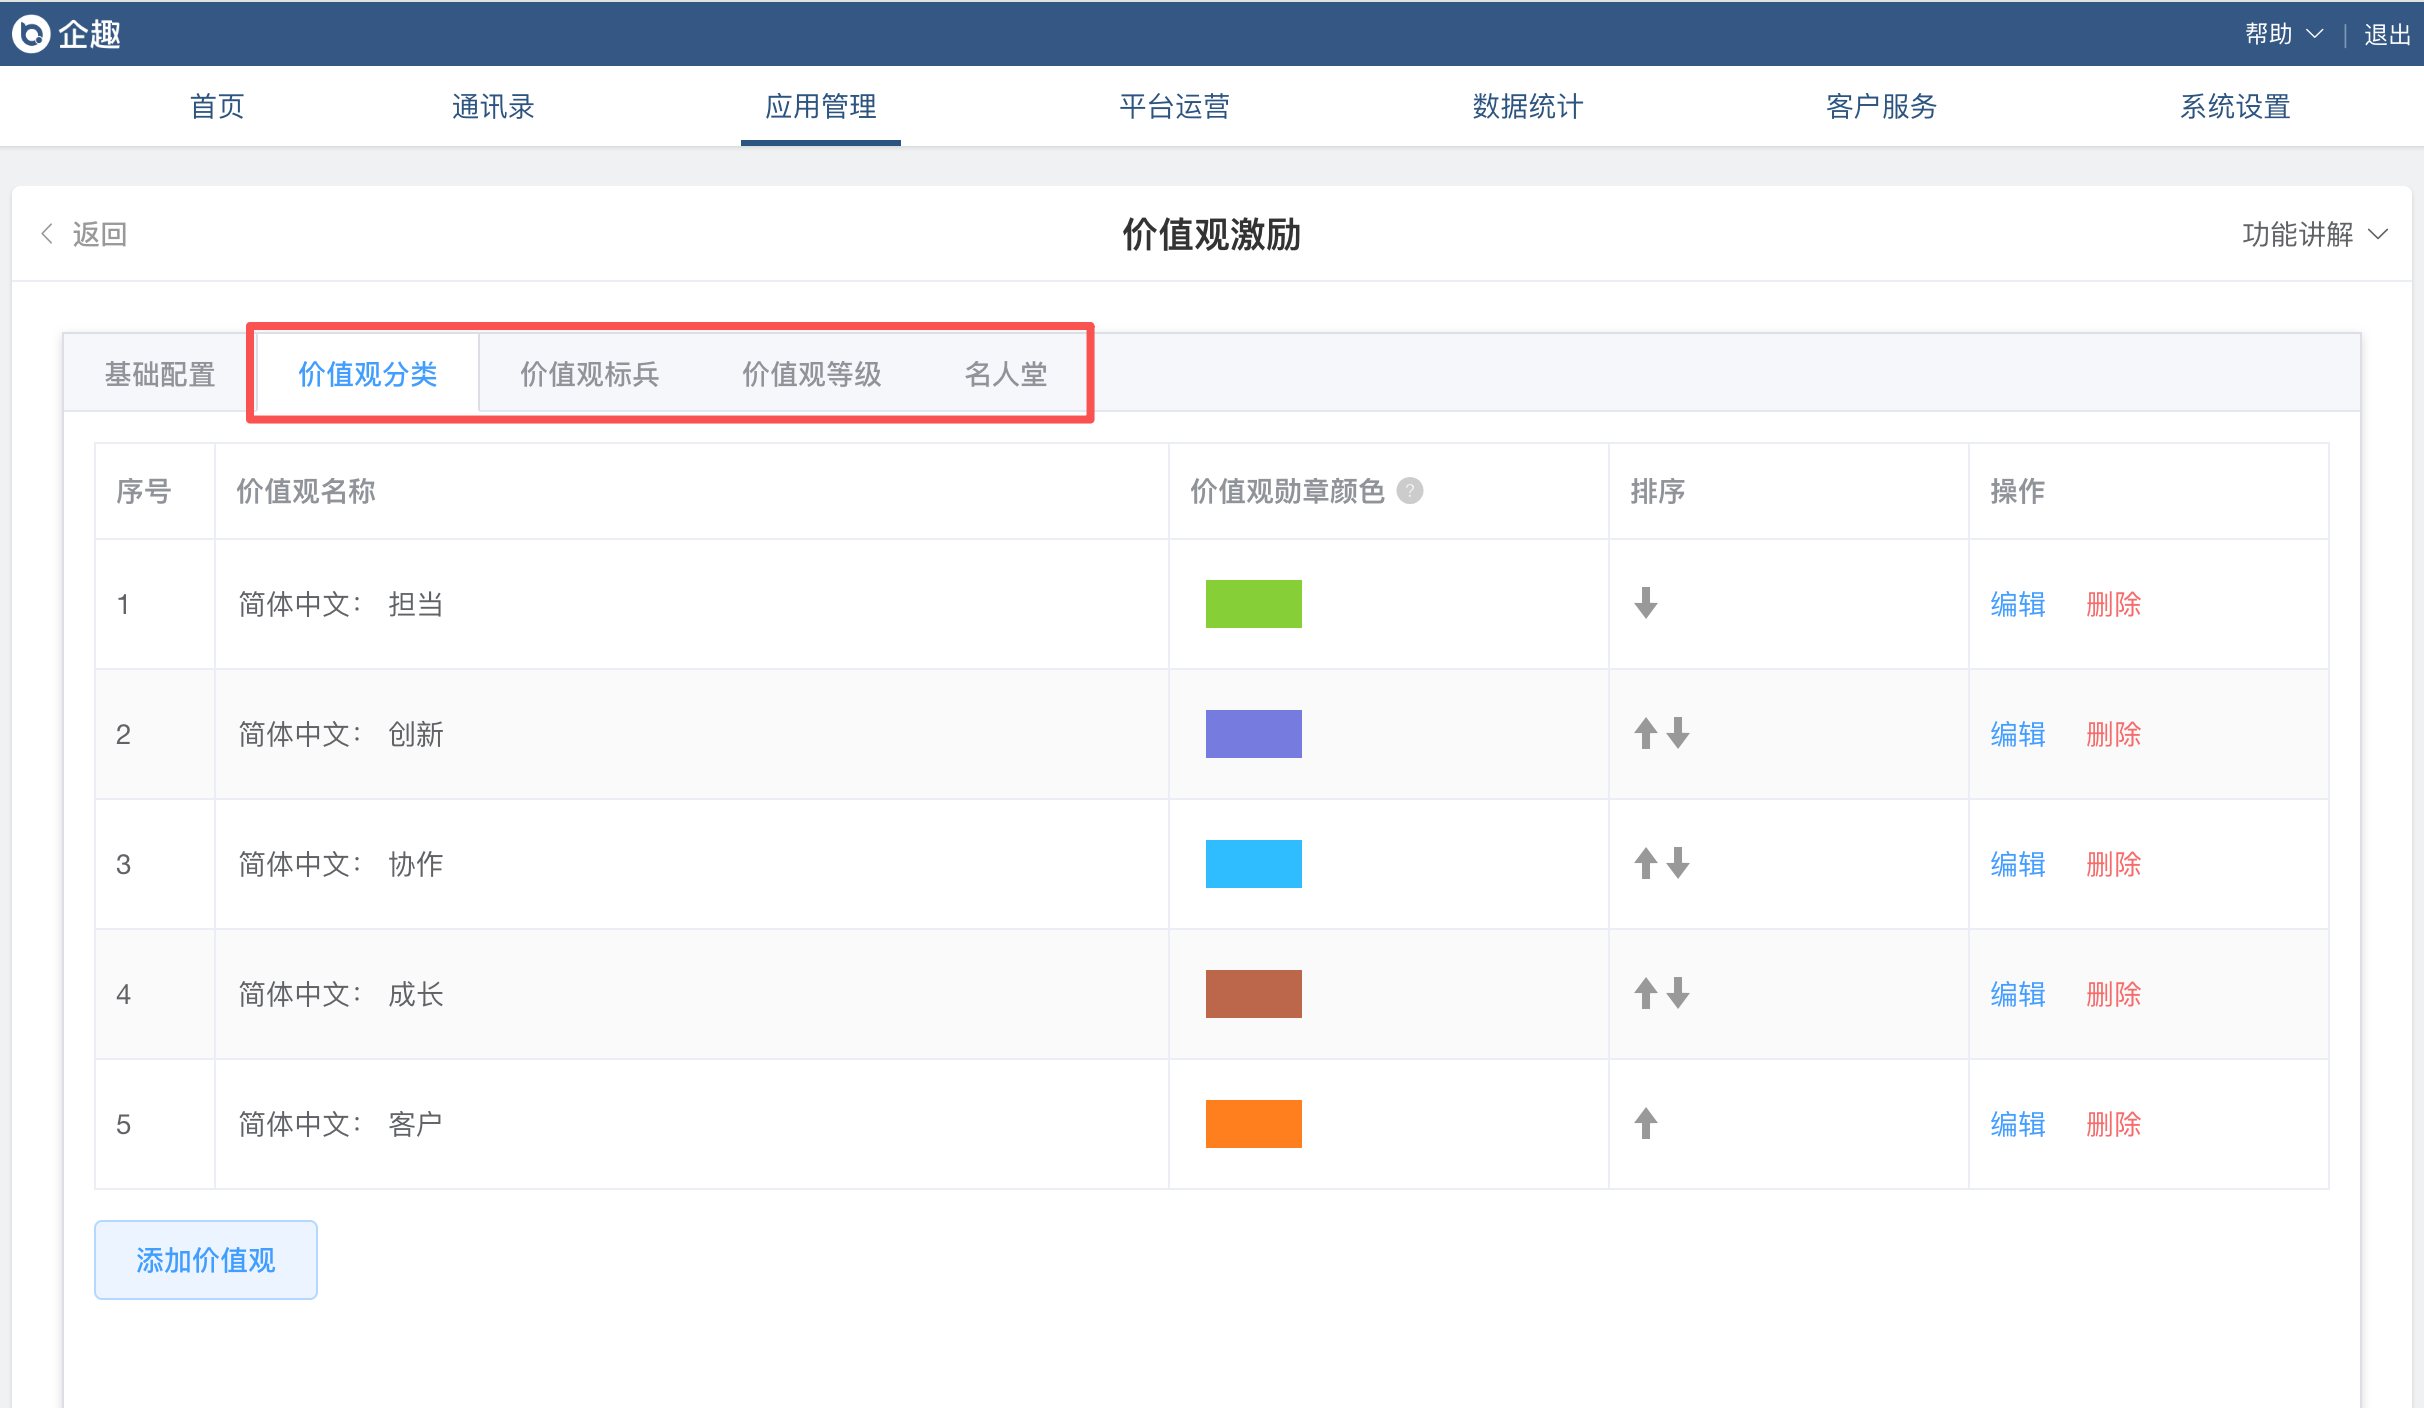Move 协作 row down with arrow
Viewport: 2424px width, 1408px height.
tap(1678, 863)
